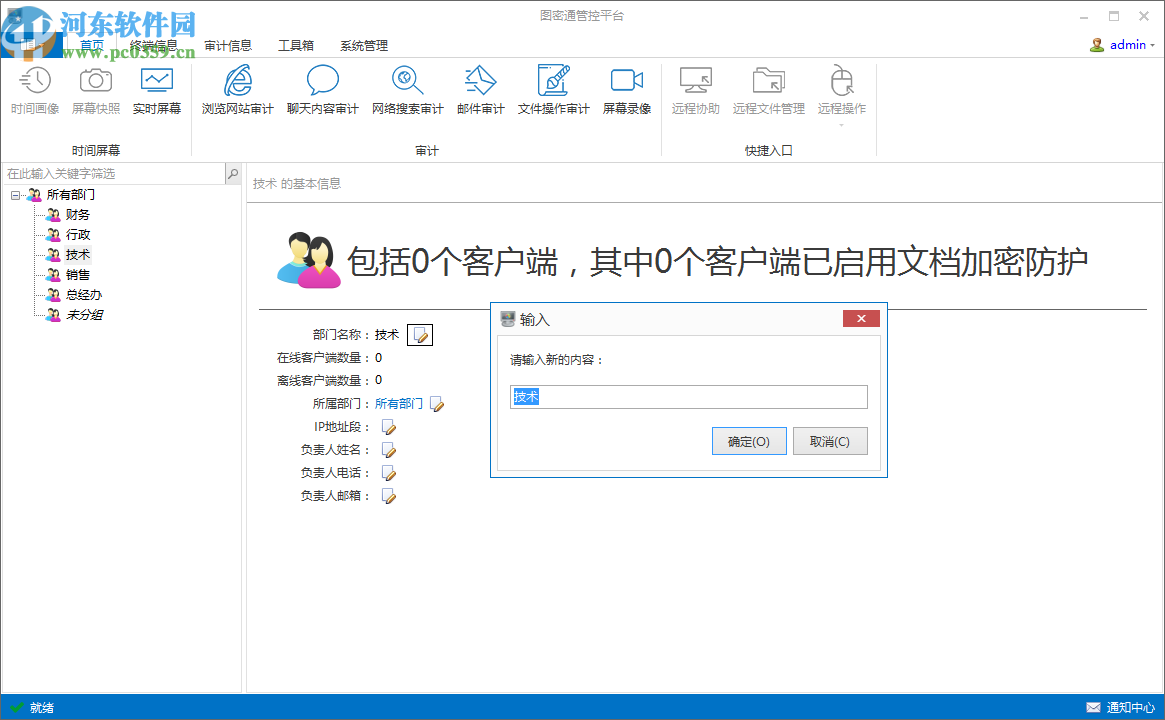1165x720 pixels.
Task: Open 文件操作审计 file operation audit
Action: (x=553, y=90)
